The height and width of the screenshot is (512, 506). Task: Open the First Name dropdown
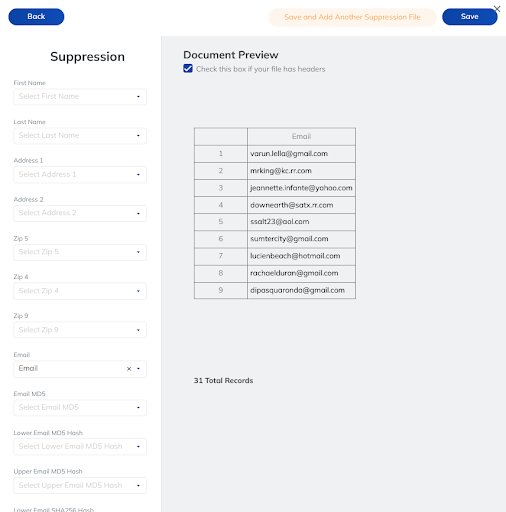80,97
